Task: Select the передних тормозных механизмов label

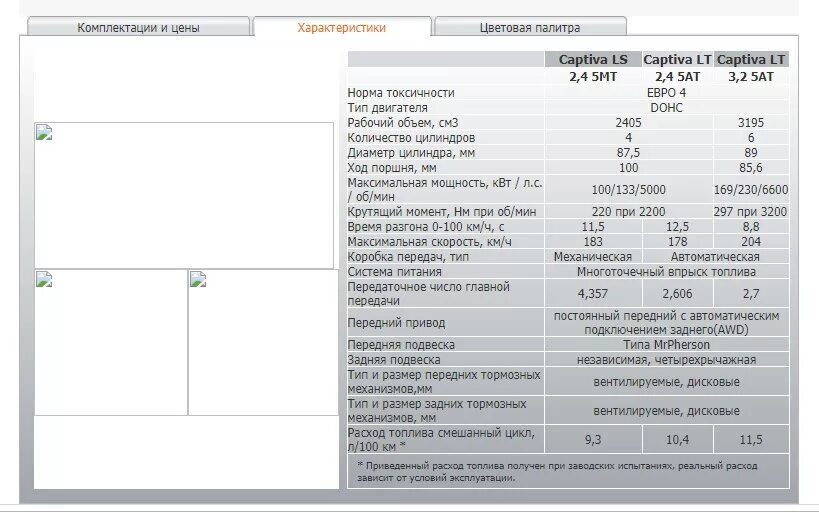Action: click(444, 382)
